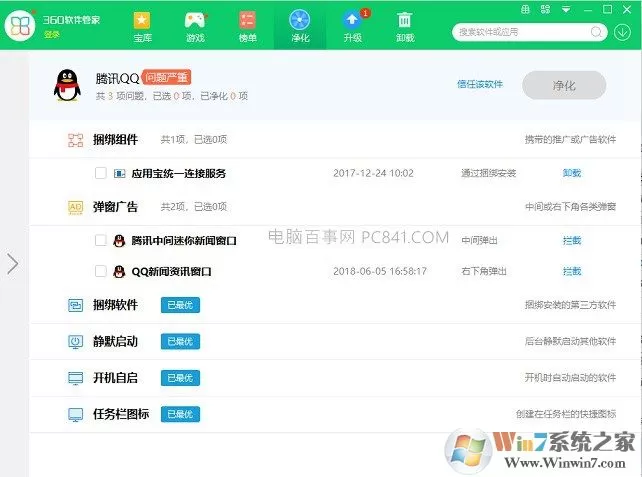Click the 弹窗广告 AD section icon
The width and height of the screenshot is (642, 477).
[x=75, y=207]
